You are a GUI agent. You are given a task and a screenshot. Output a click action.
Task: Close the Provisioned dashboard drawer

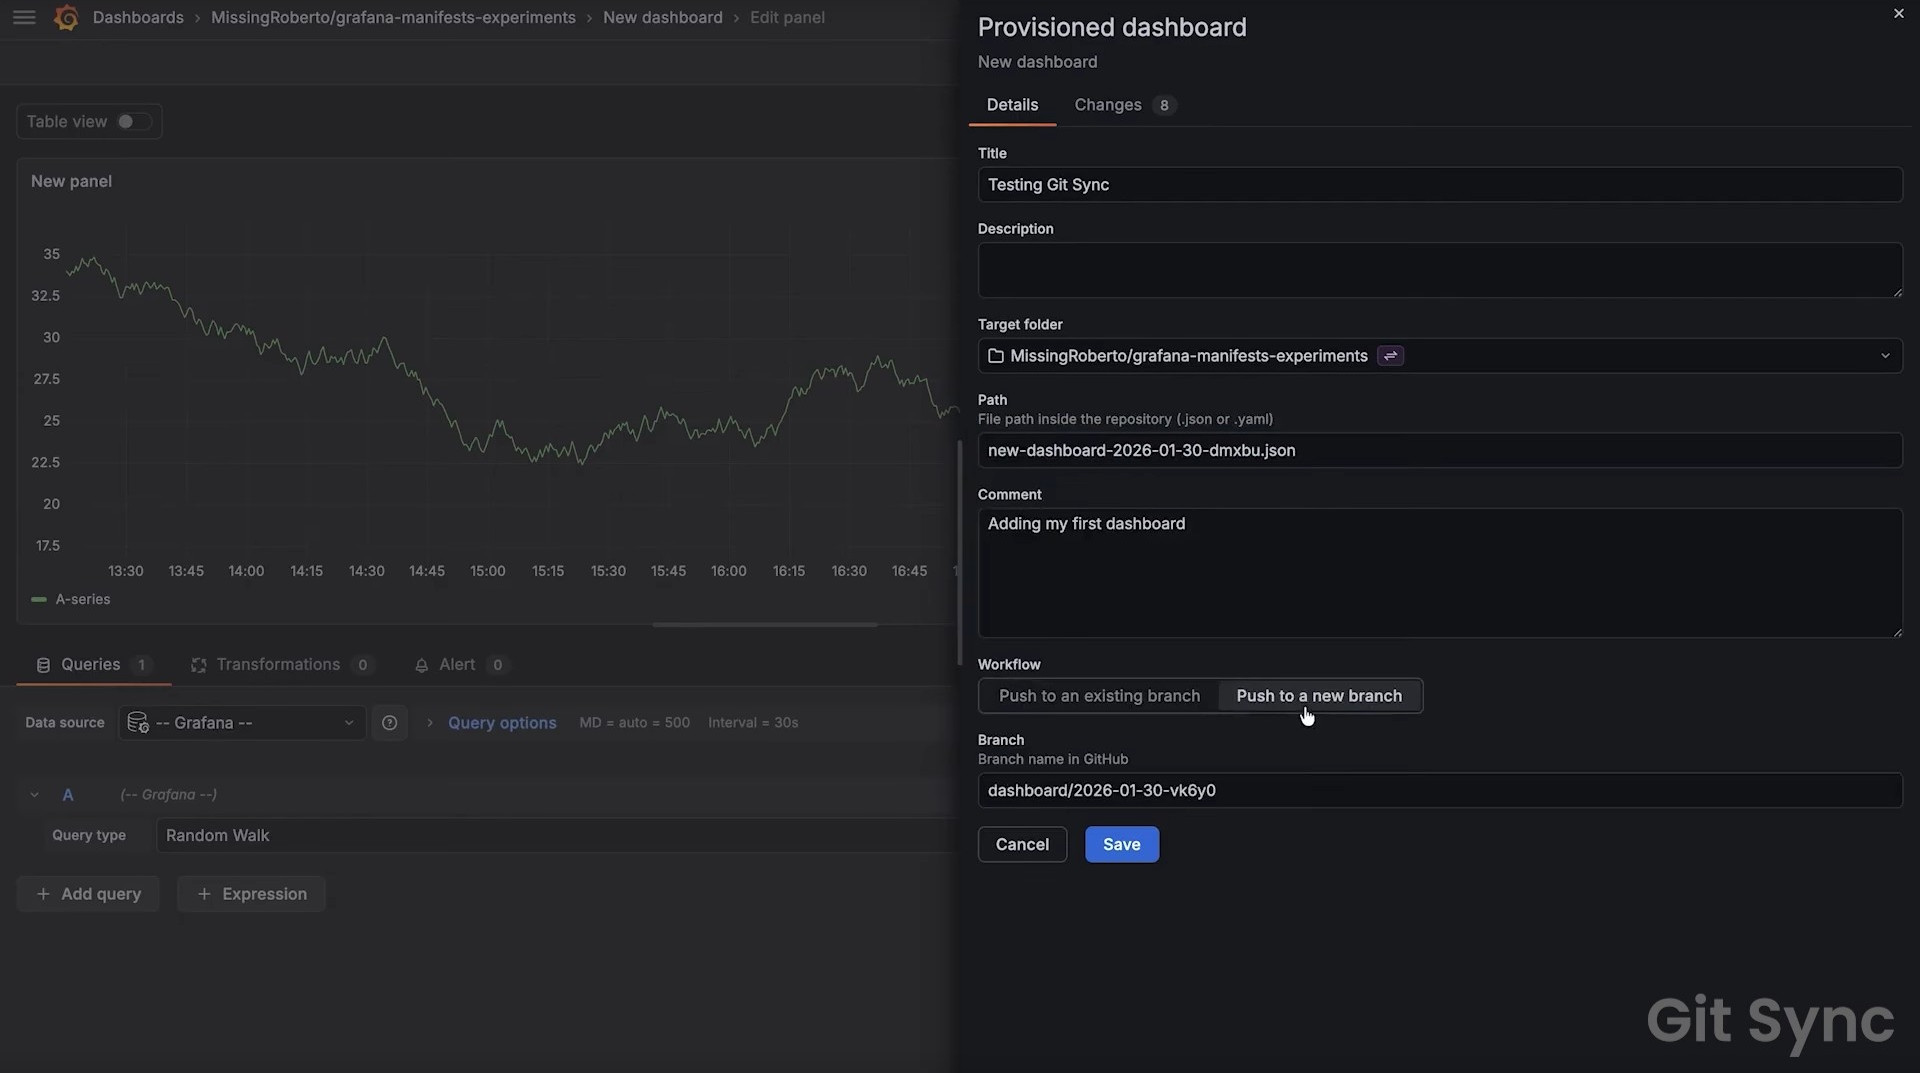[x=1898, y=14]
